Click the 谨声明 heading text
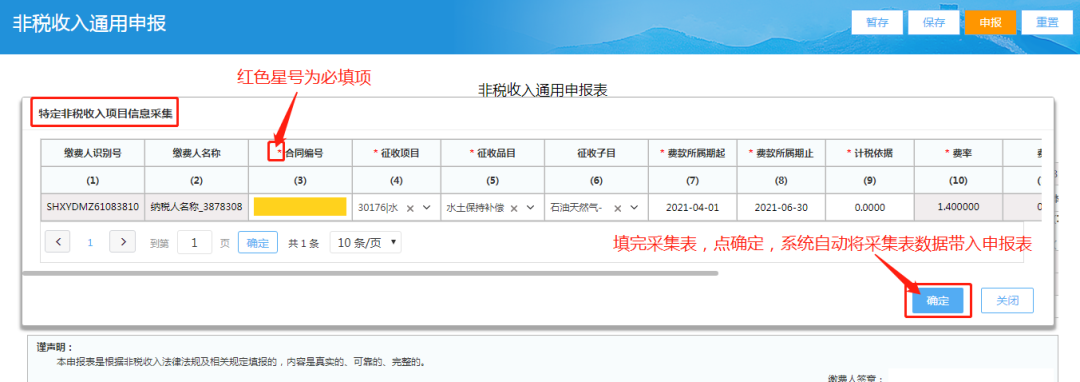 (x=54, y=348)
